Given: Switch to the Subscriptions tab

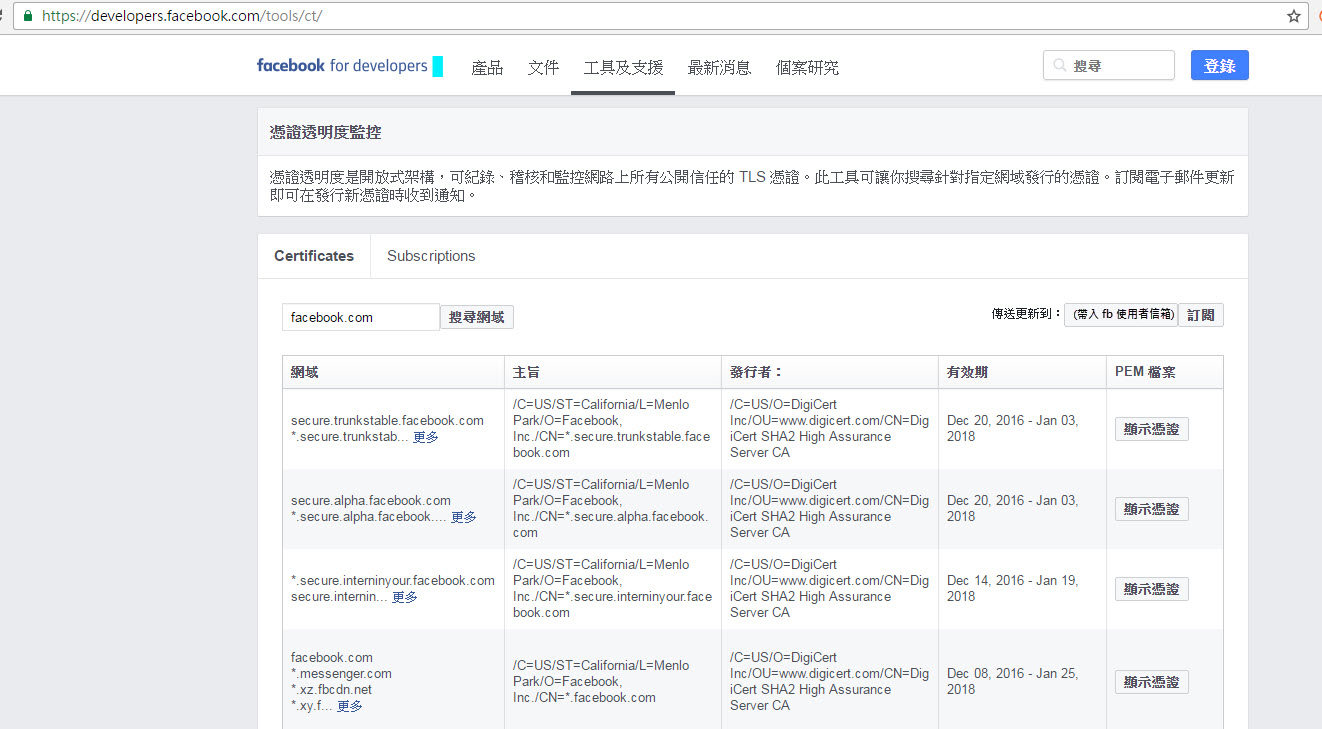Looking at the screenshot, I should click(x=431, y=256).
